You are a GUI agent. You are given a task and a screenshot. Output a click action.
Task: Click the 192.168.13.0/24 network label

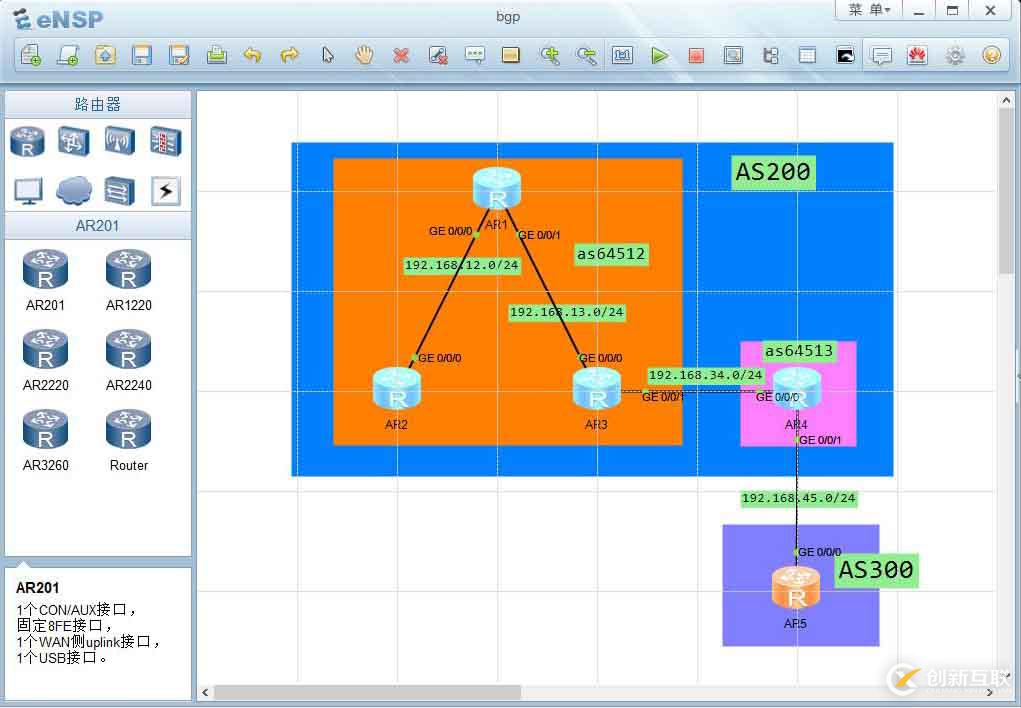tap(567, 313)
